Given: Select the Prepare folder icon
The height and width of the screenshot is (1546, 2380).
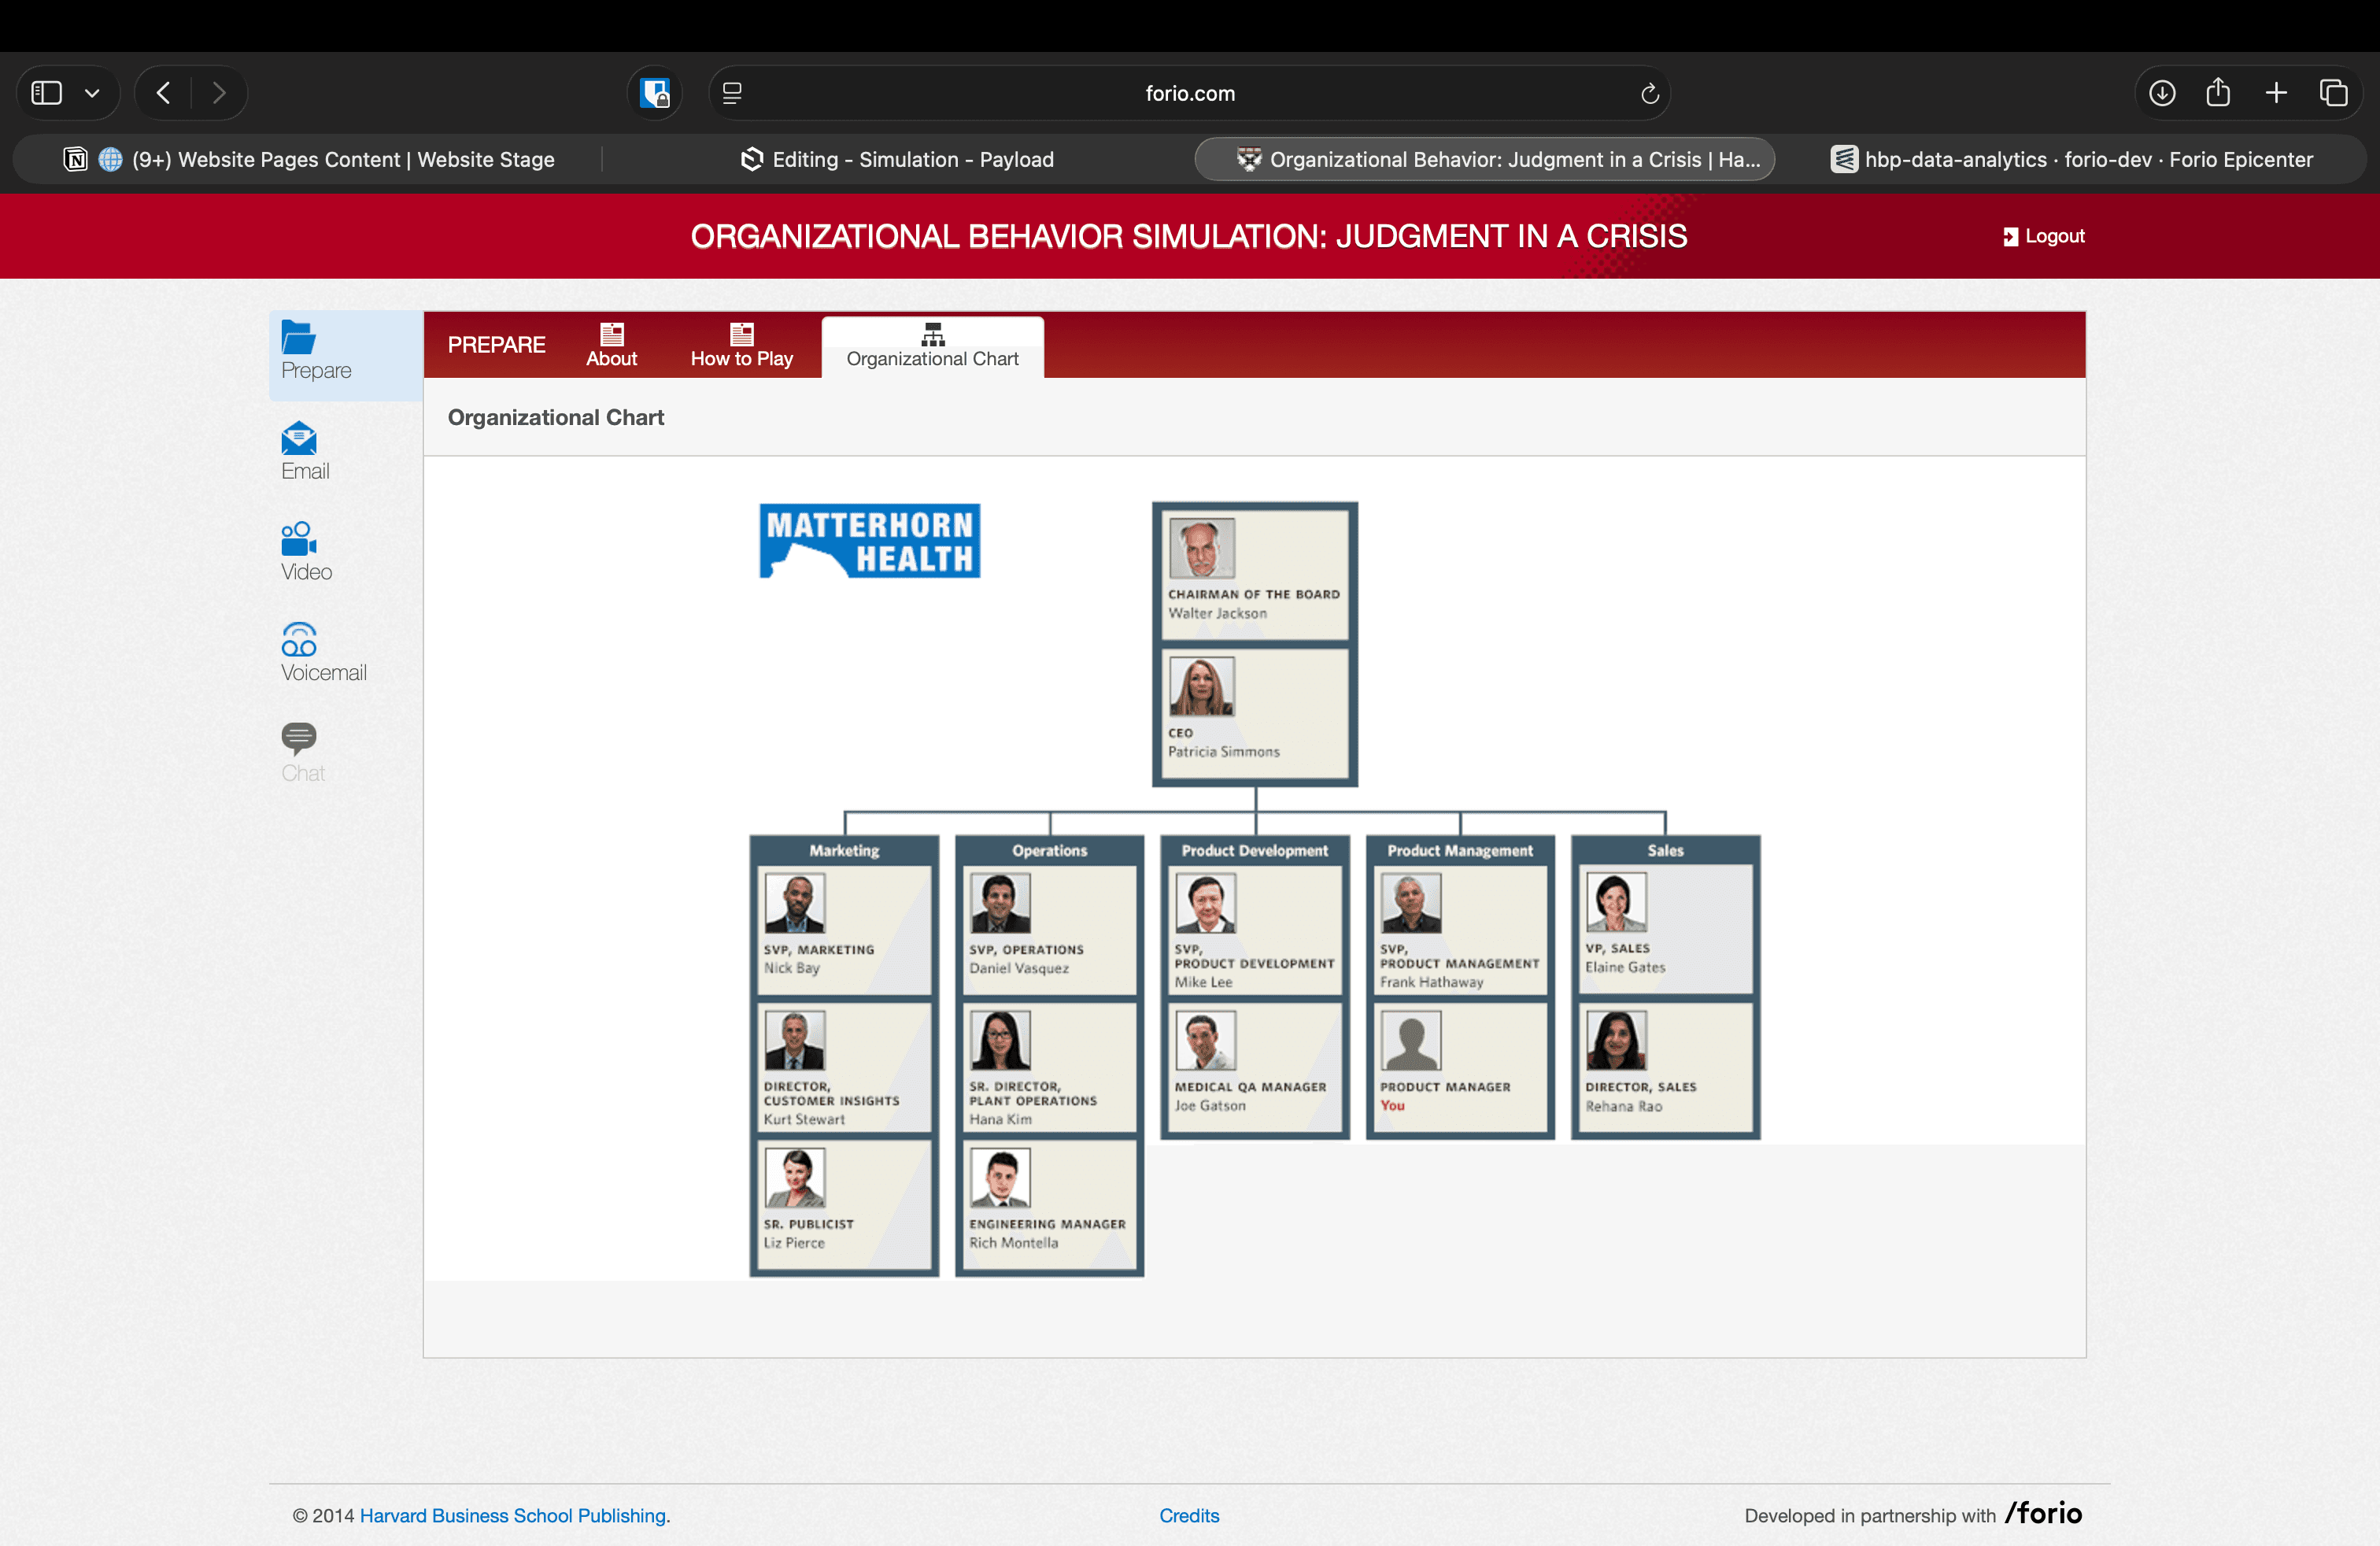Looking at the screenshot, I should 299,338.
